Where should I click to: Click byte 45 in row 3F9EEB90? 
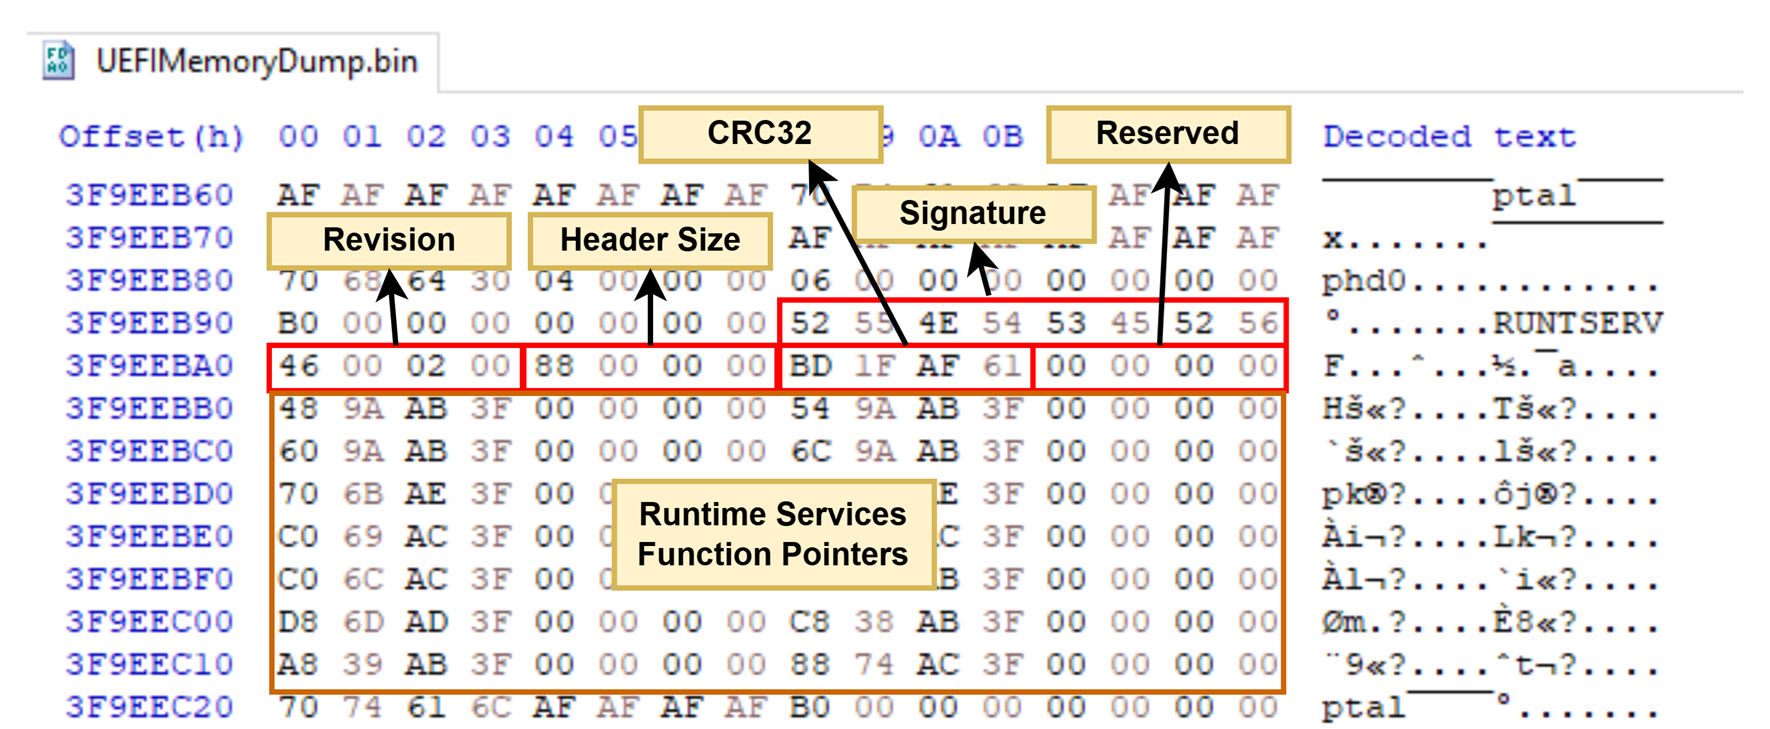(1130, 323)
